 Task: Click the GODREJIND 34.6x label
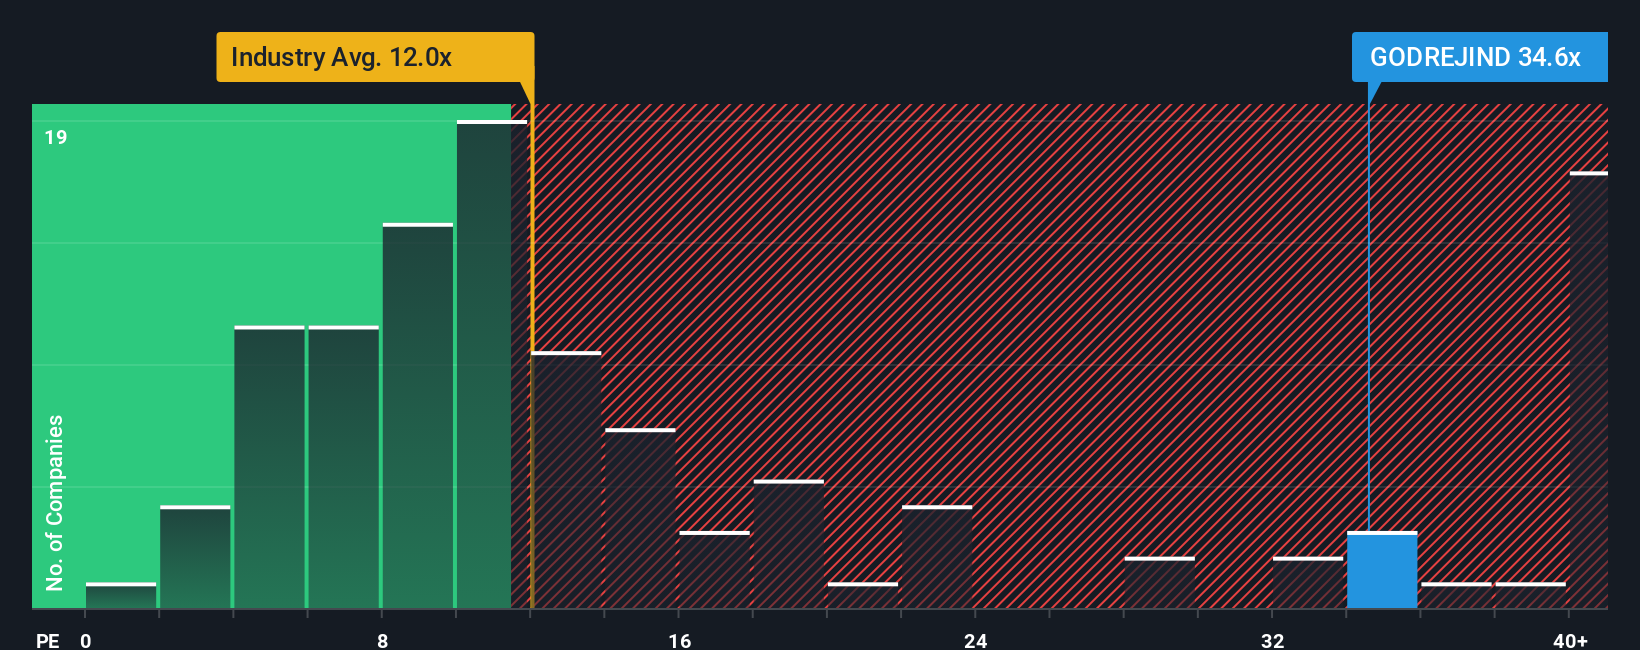click(1479, 57)
